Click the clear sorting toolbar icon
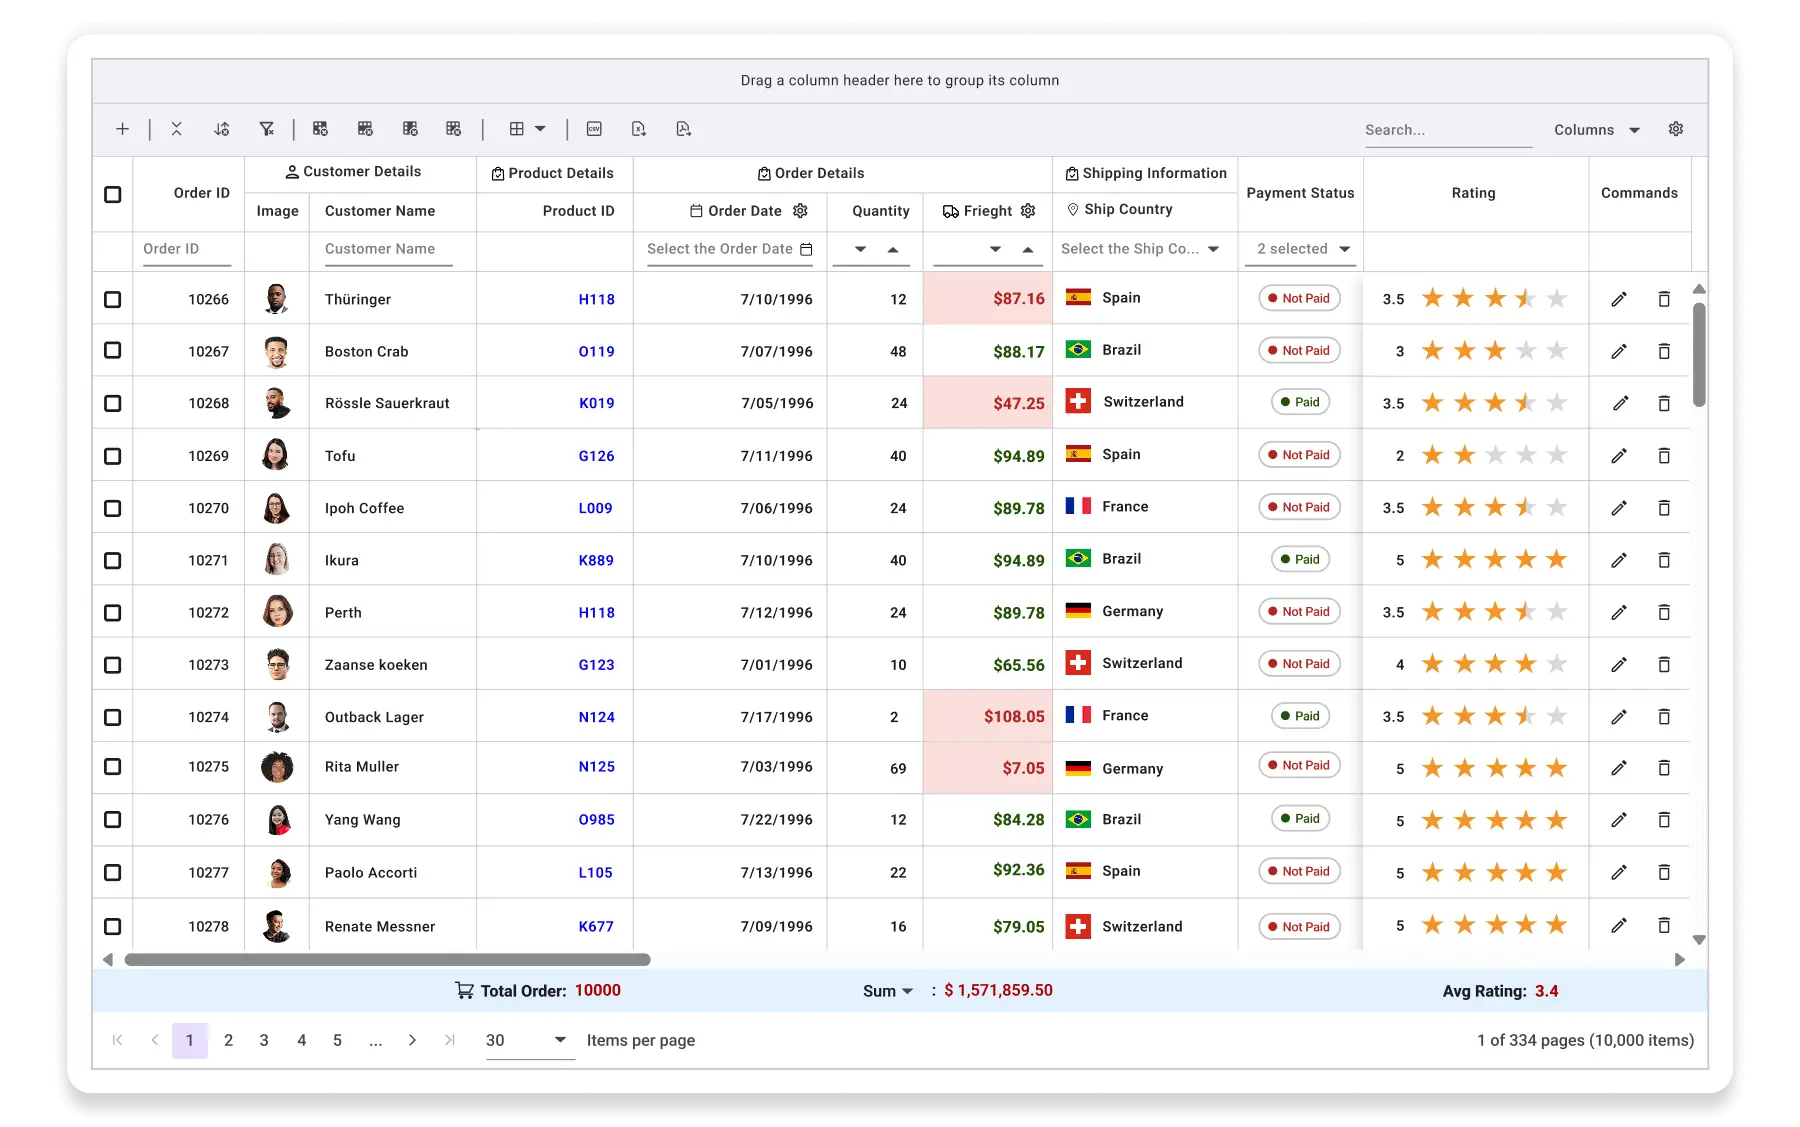 tap(222, 129)
